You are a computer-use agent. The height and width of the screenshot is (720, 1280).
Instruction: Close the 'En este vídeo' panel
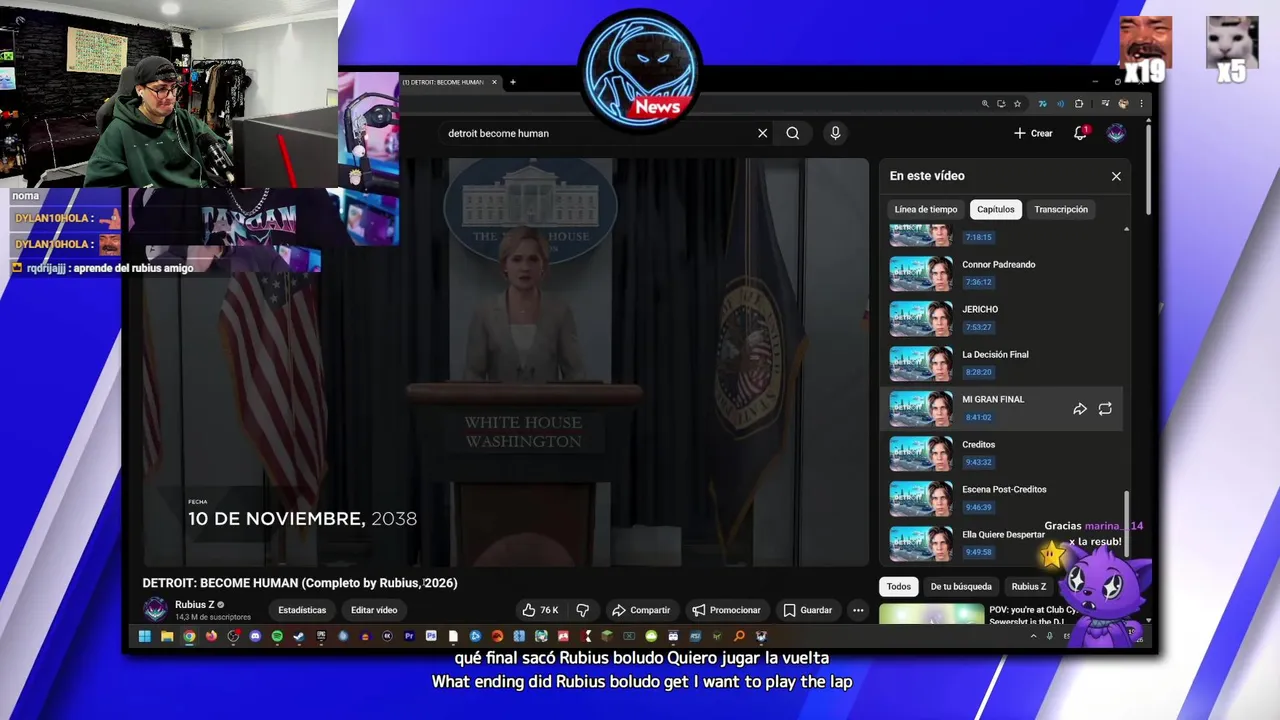click(1116, 176)
